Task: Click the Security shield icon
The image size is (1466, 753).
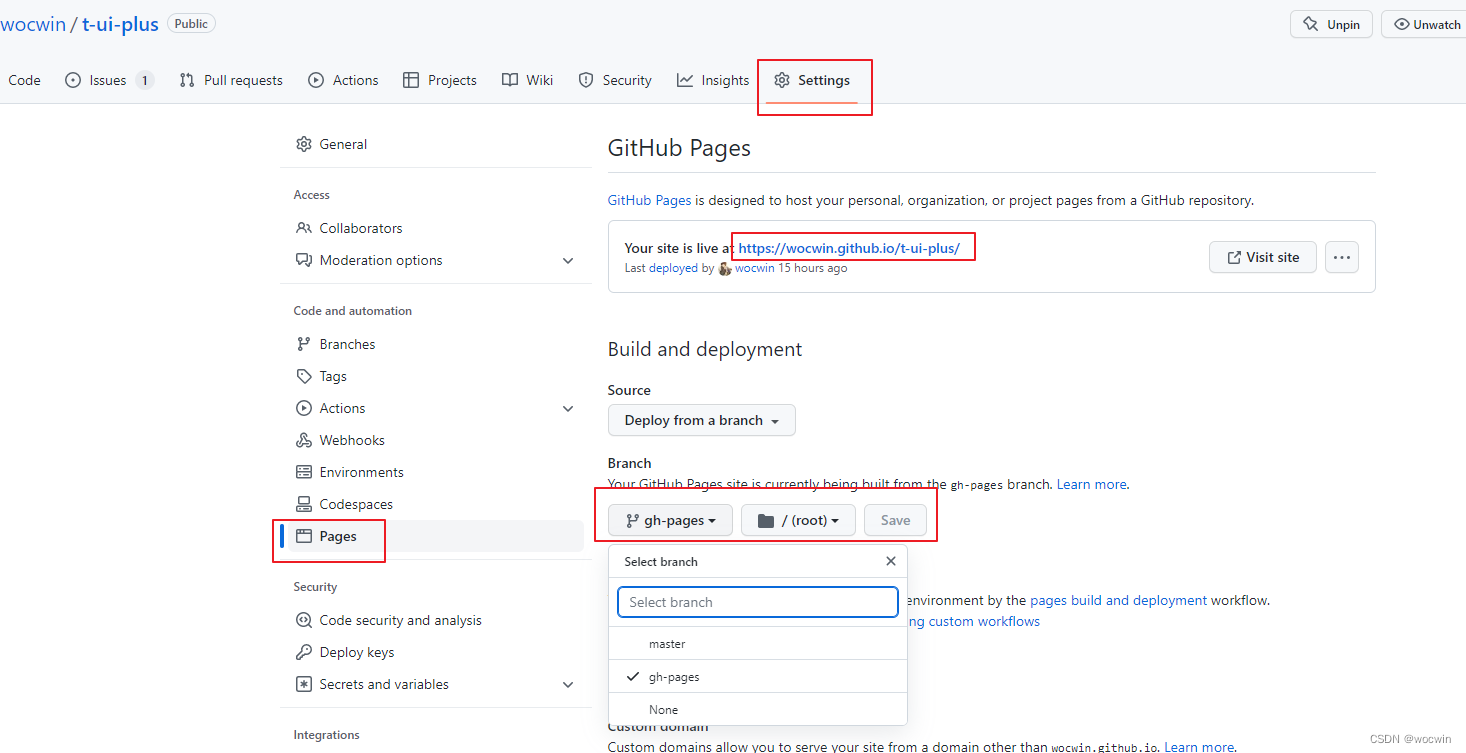Action: (586, 80)
